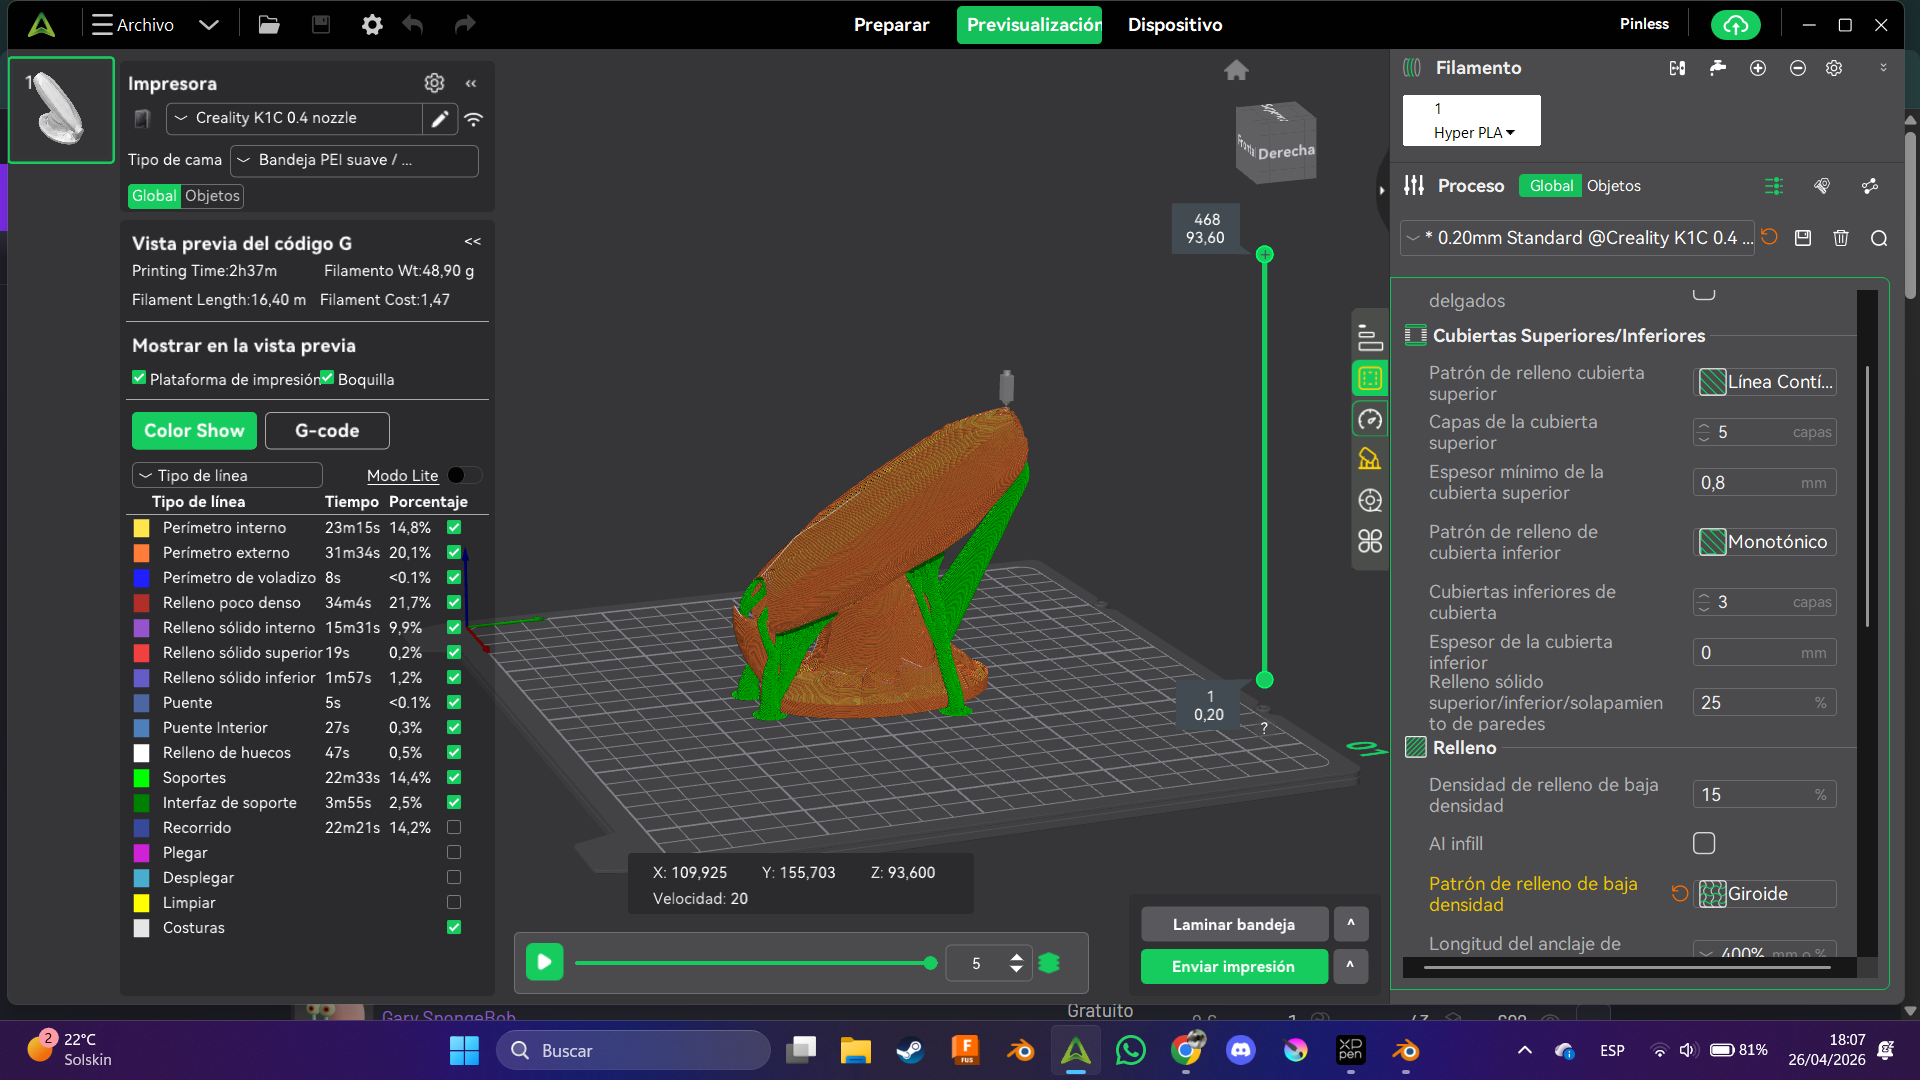Reset view with the home icon
The width and height of the screenshot is (1920, 1080).
point(1236,70)
